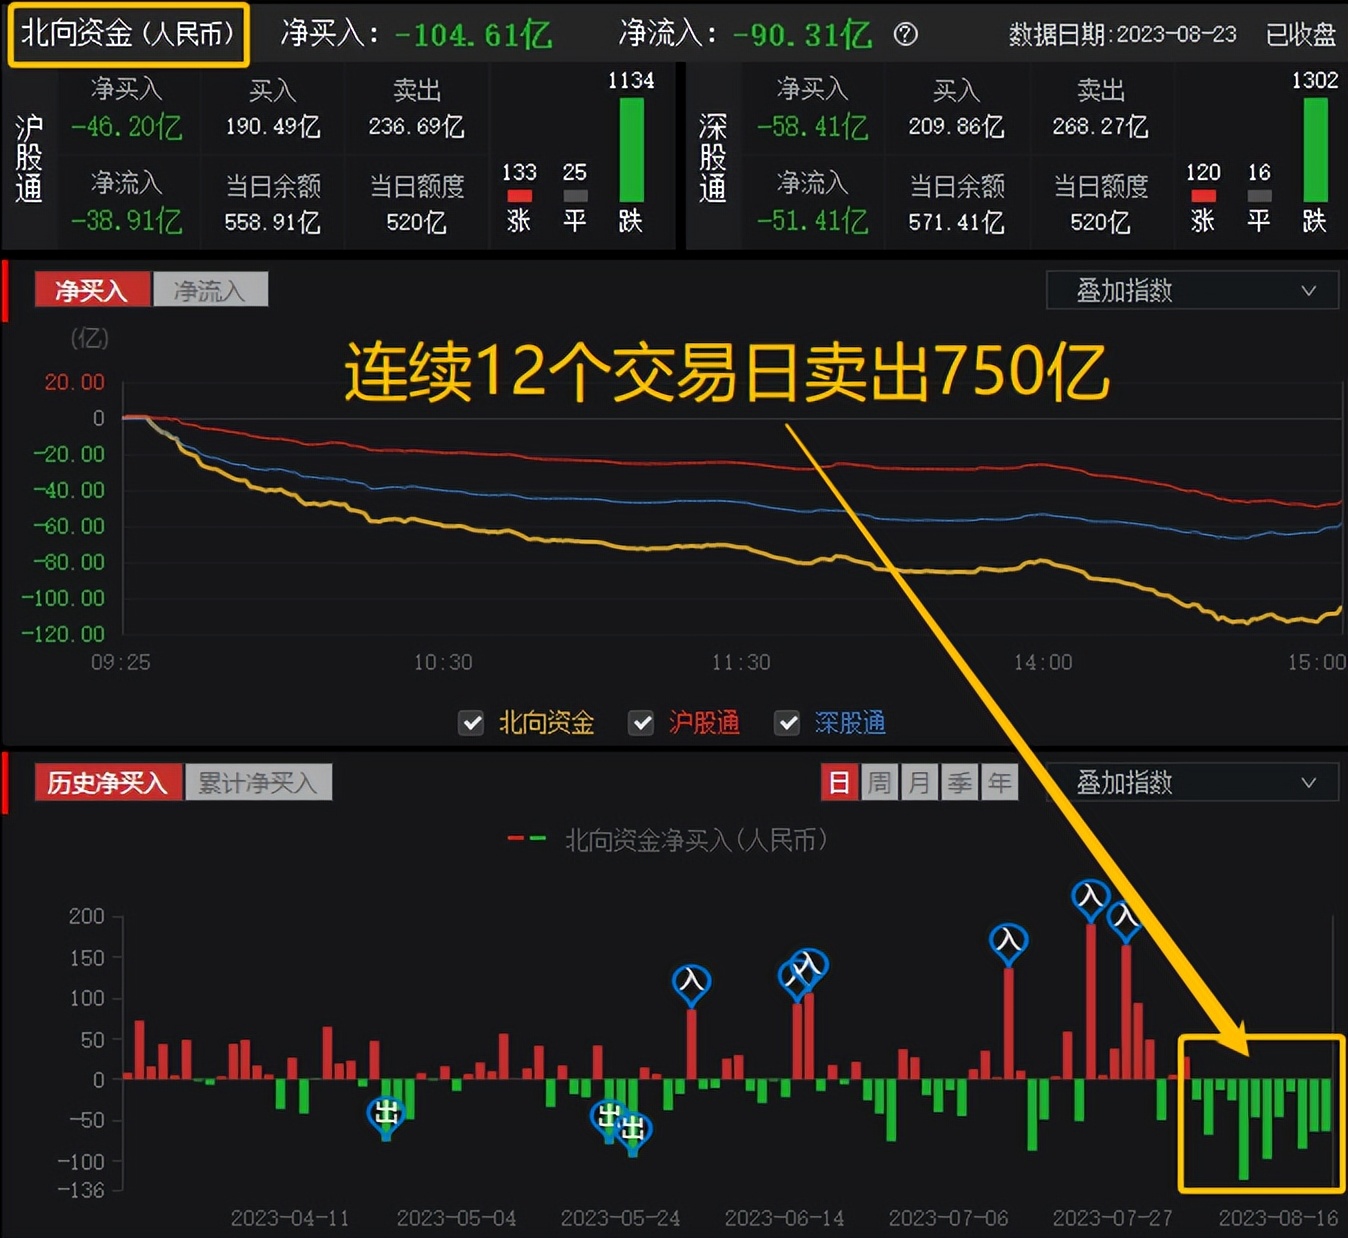The height and width of the screenshot is (1238, 1348).
Task: Select the 周 weekly period button
Action: click(x=879, y=782)
